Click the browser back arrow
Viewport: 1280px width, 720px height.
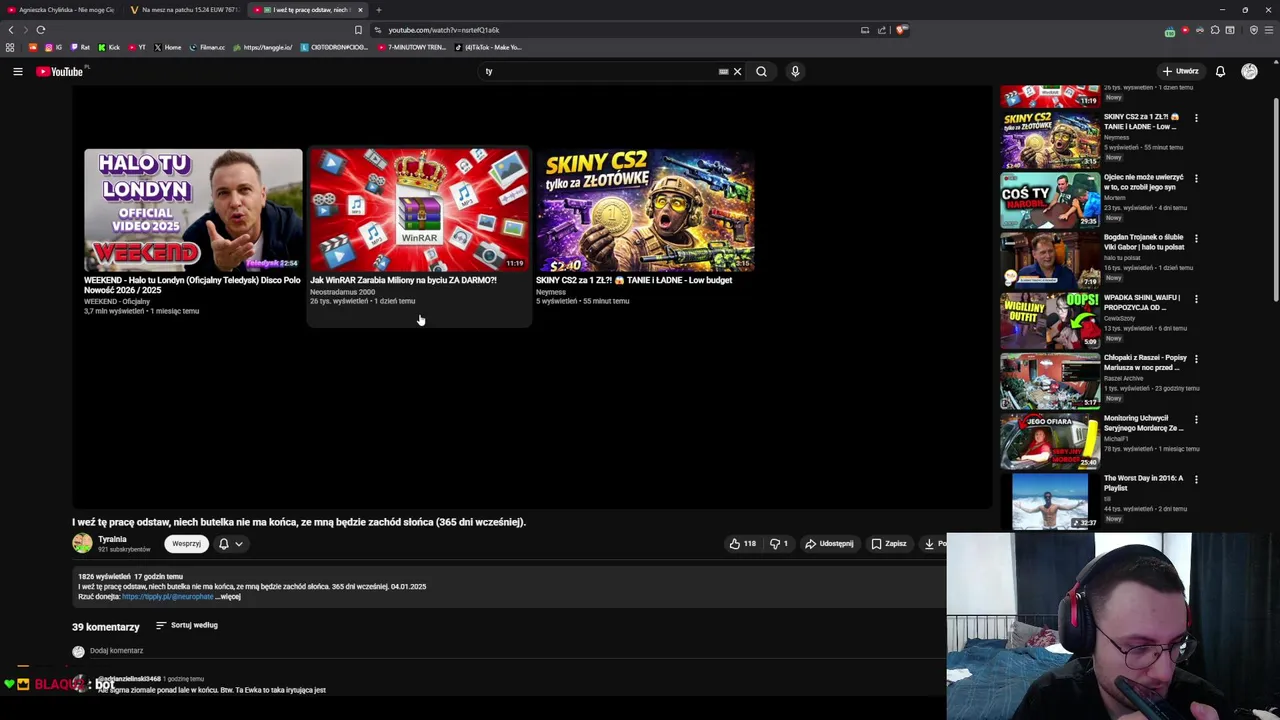pos(11,30)
